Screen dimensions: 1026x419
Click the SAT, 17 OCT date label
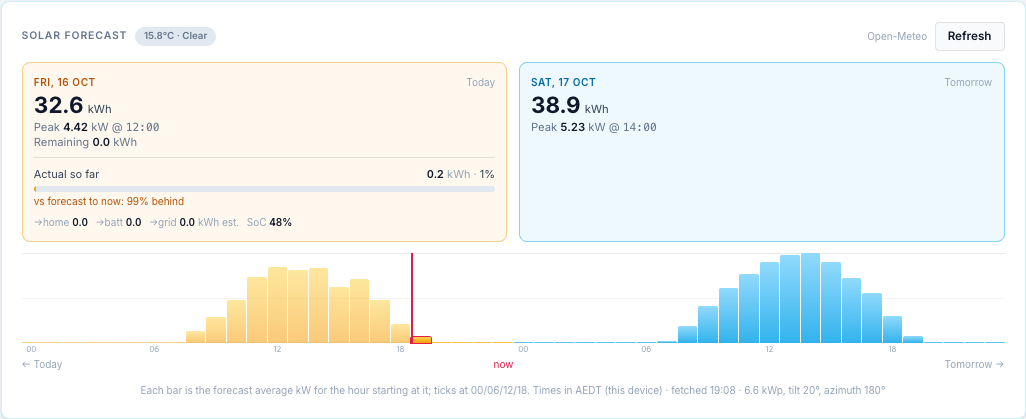[x=563, y=82]
